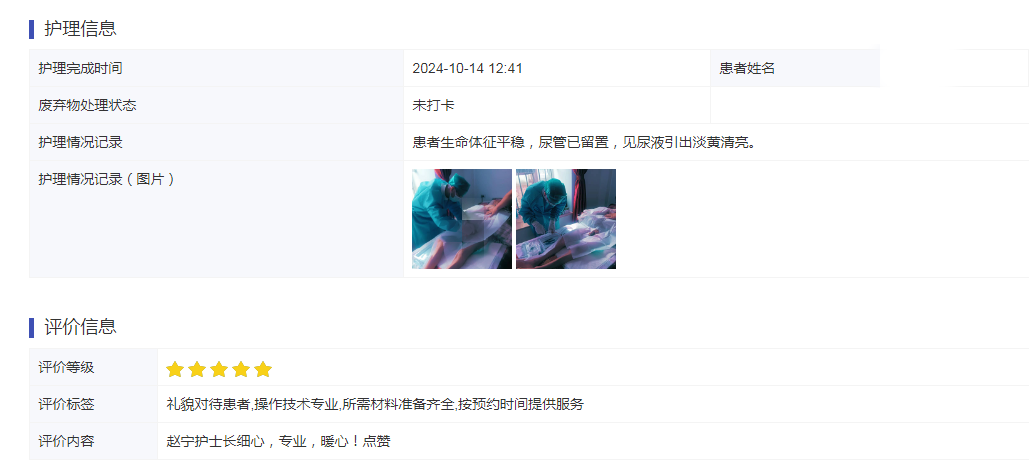Click the fourth yellow rating star
This screenshot has width=1029, height=467.
pos(241,369)
